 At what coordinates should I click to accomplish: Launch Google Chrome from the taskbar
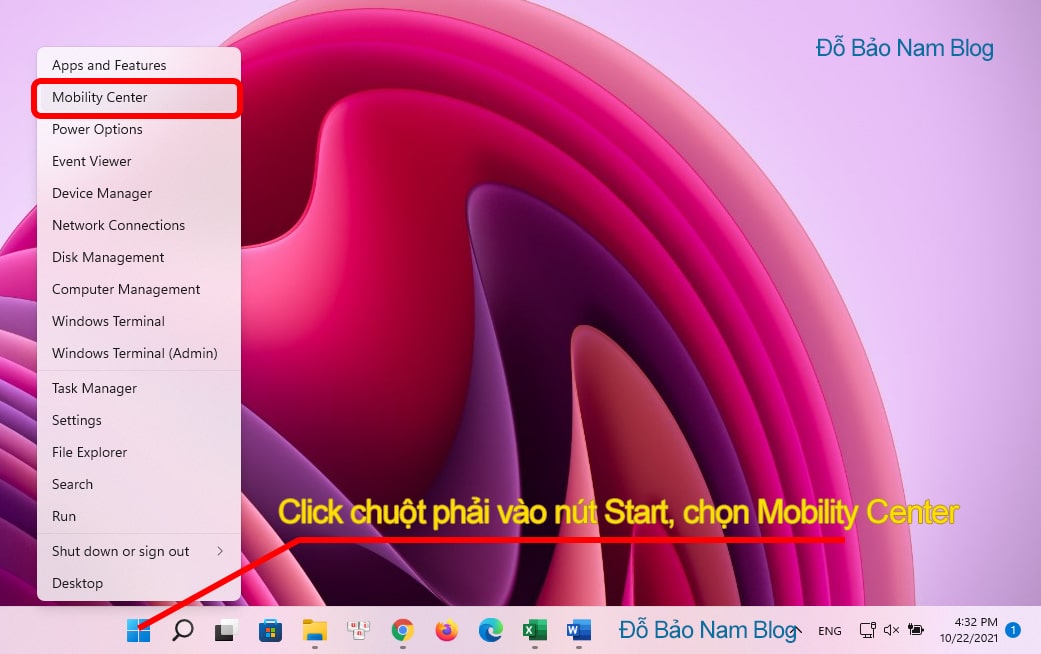click(x=402, y=630)
